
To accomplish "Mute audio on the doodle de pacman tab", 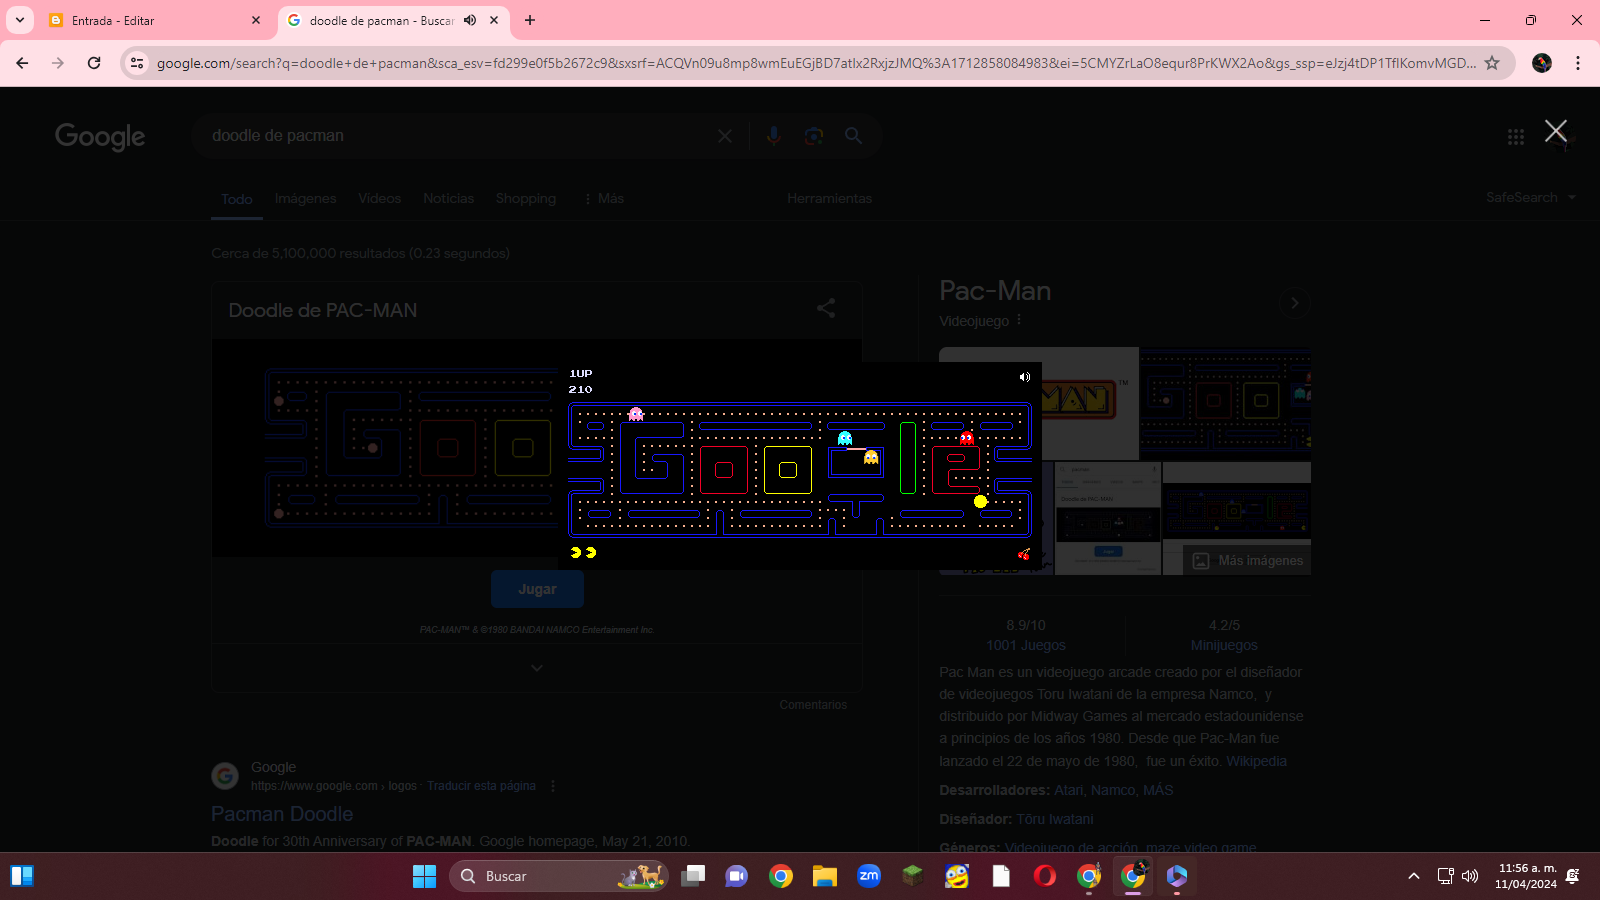I will pyautogui.click(x=470, y=20).
